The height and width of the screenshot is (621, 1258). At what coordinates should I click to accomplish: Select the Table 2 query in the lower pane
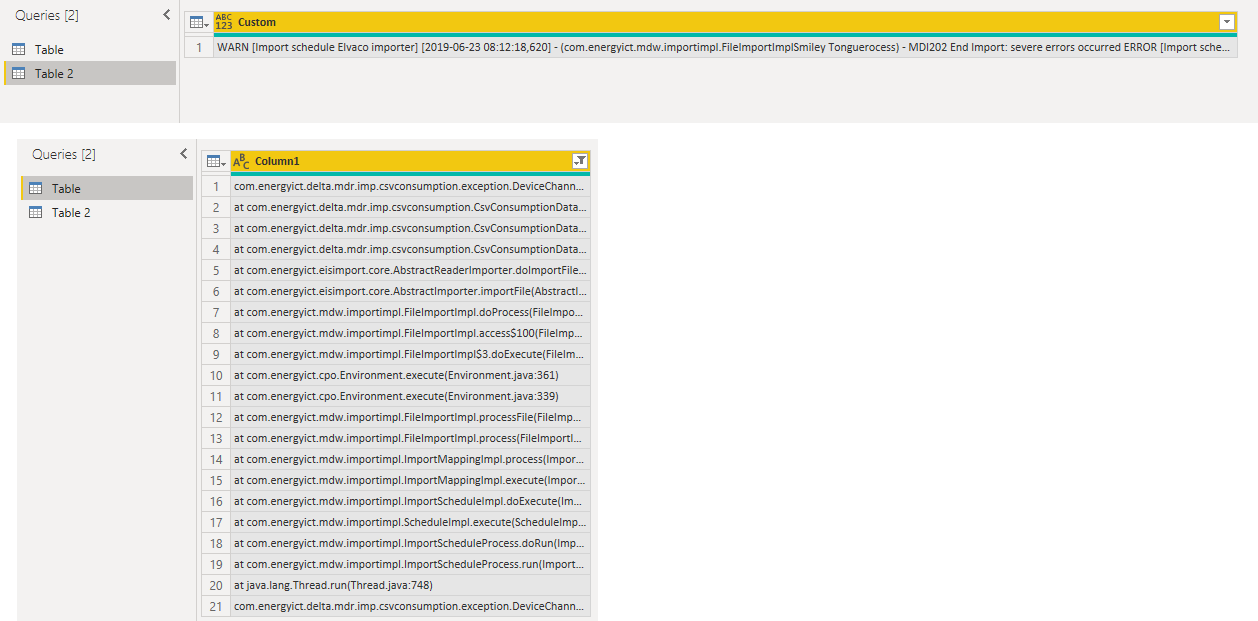[x=106, y=212]
